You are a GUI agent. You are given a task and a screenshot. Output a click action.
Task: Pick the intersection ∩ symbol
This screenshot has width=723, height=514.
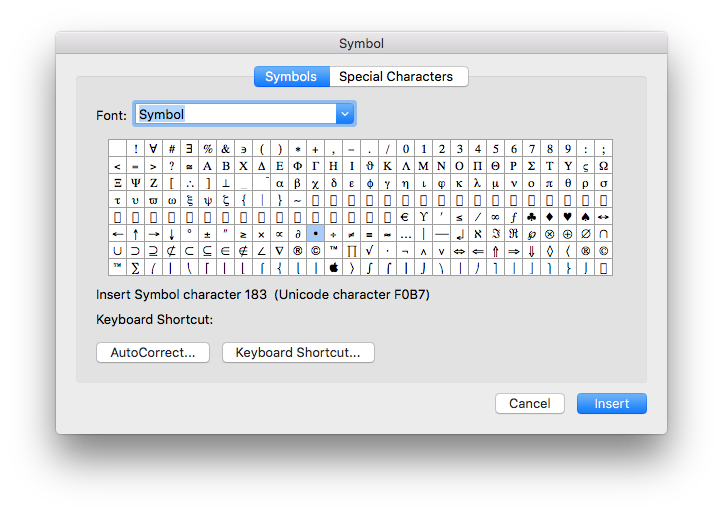click(604, 234)
